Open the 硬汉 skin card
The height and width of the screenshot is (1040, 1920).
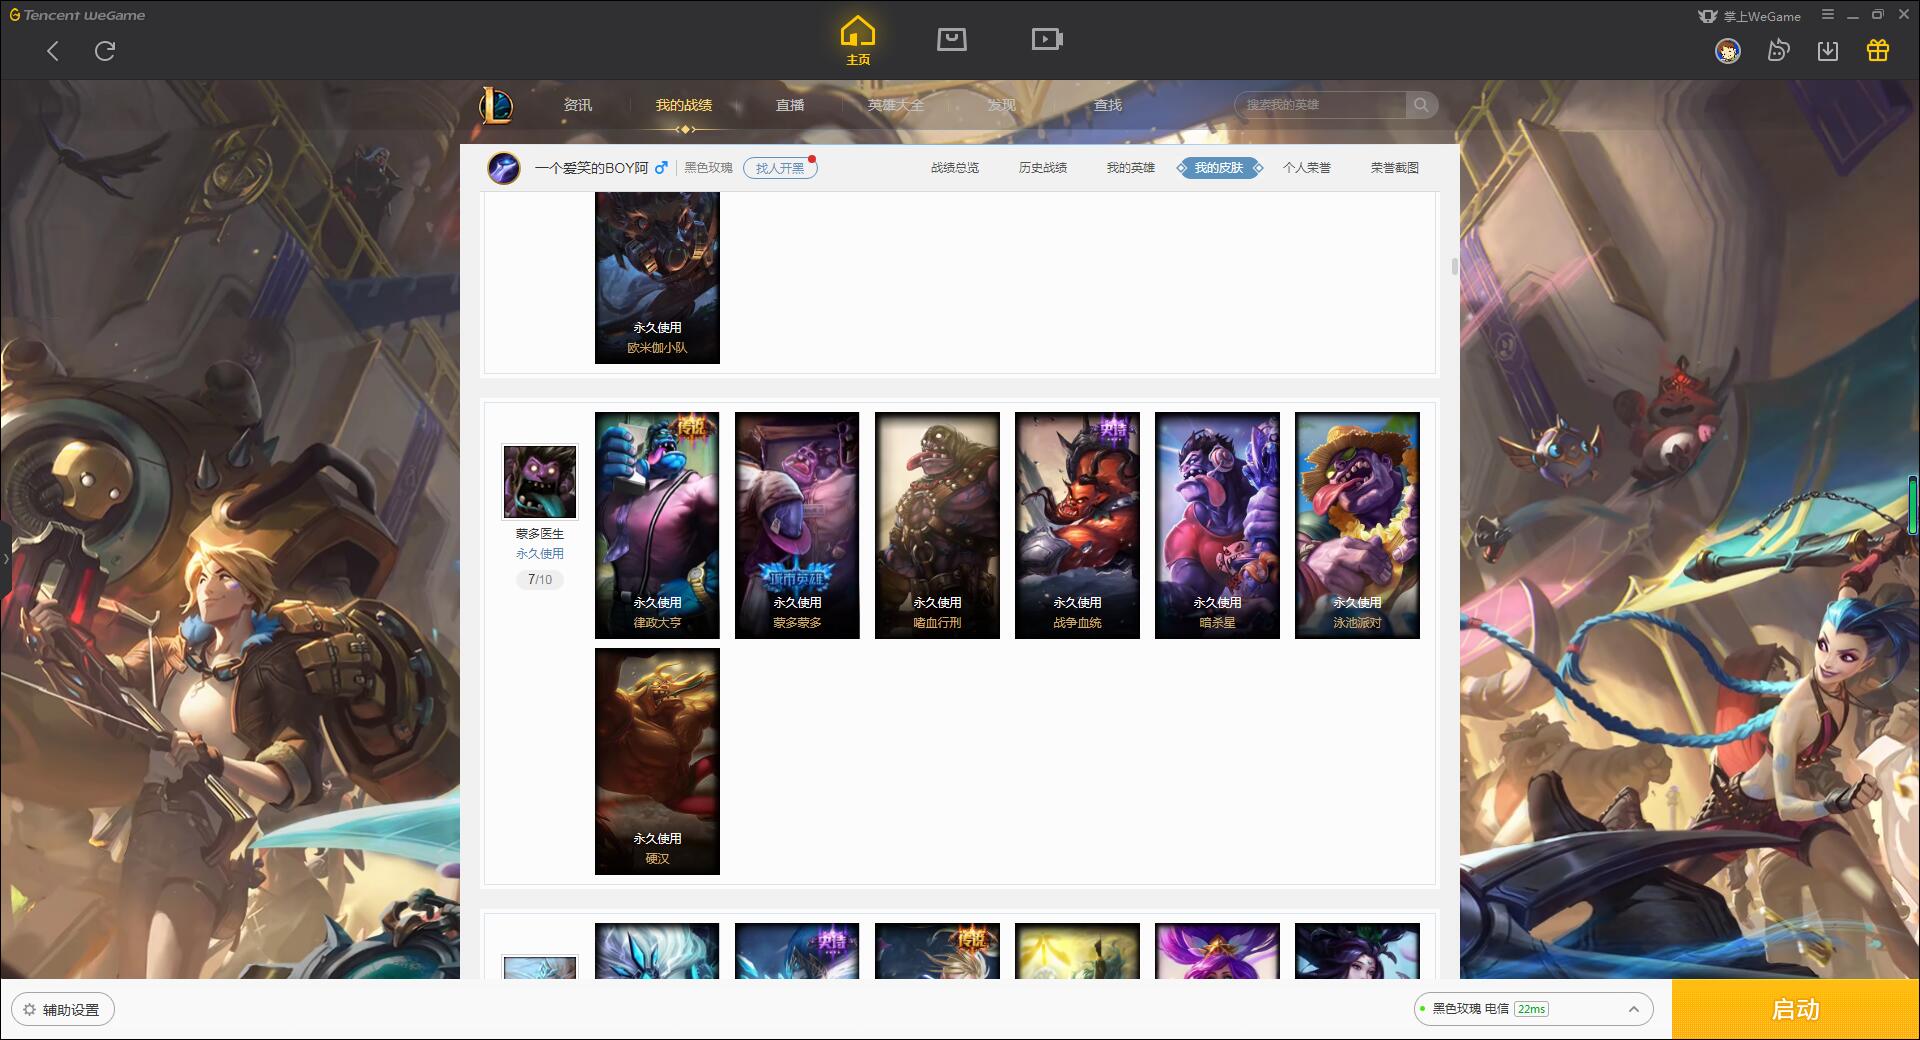[657, 761]
